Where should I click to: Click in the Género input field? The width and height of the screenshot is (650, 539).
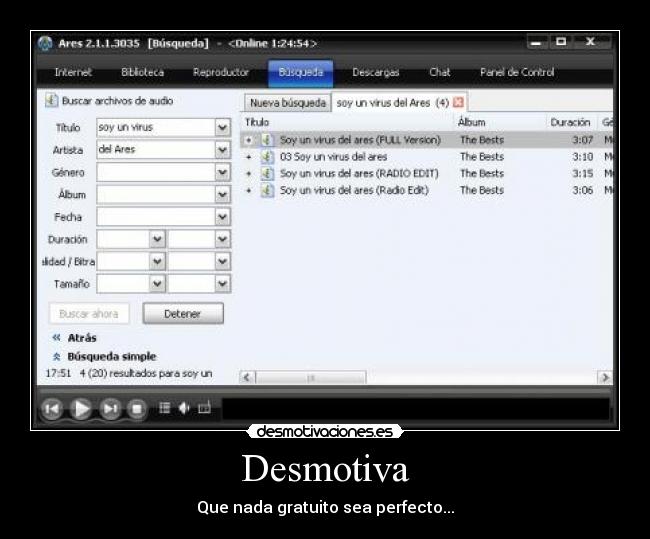[x=155, y=172]
